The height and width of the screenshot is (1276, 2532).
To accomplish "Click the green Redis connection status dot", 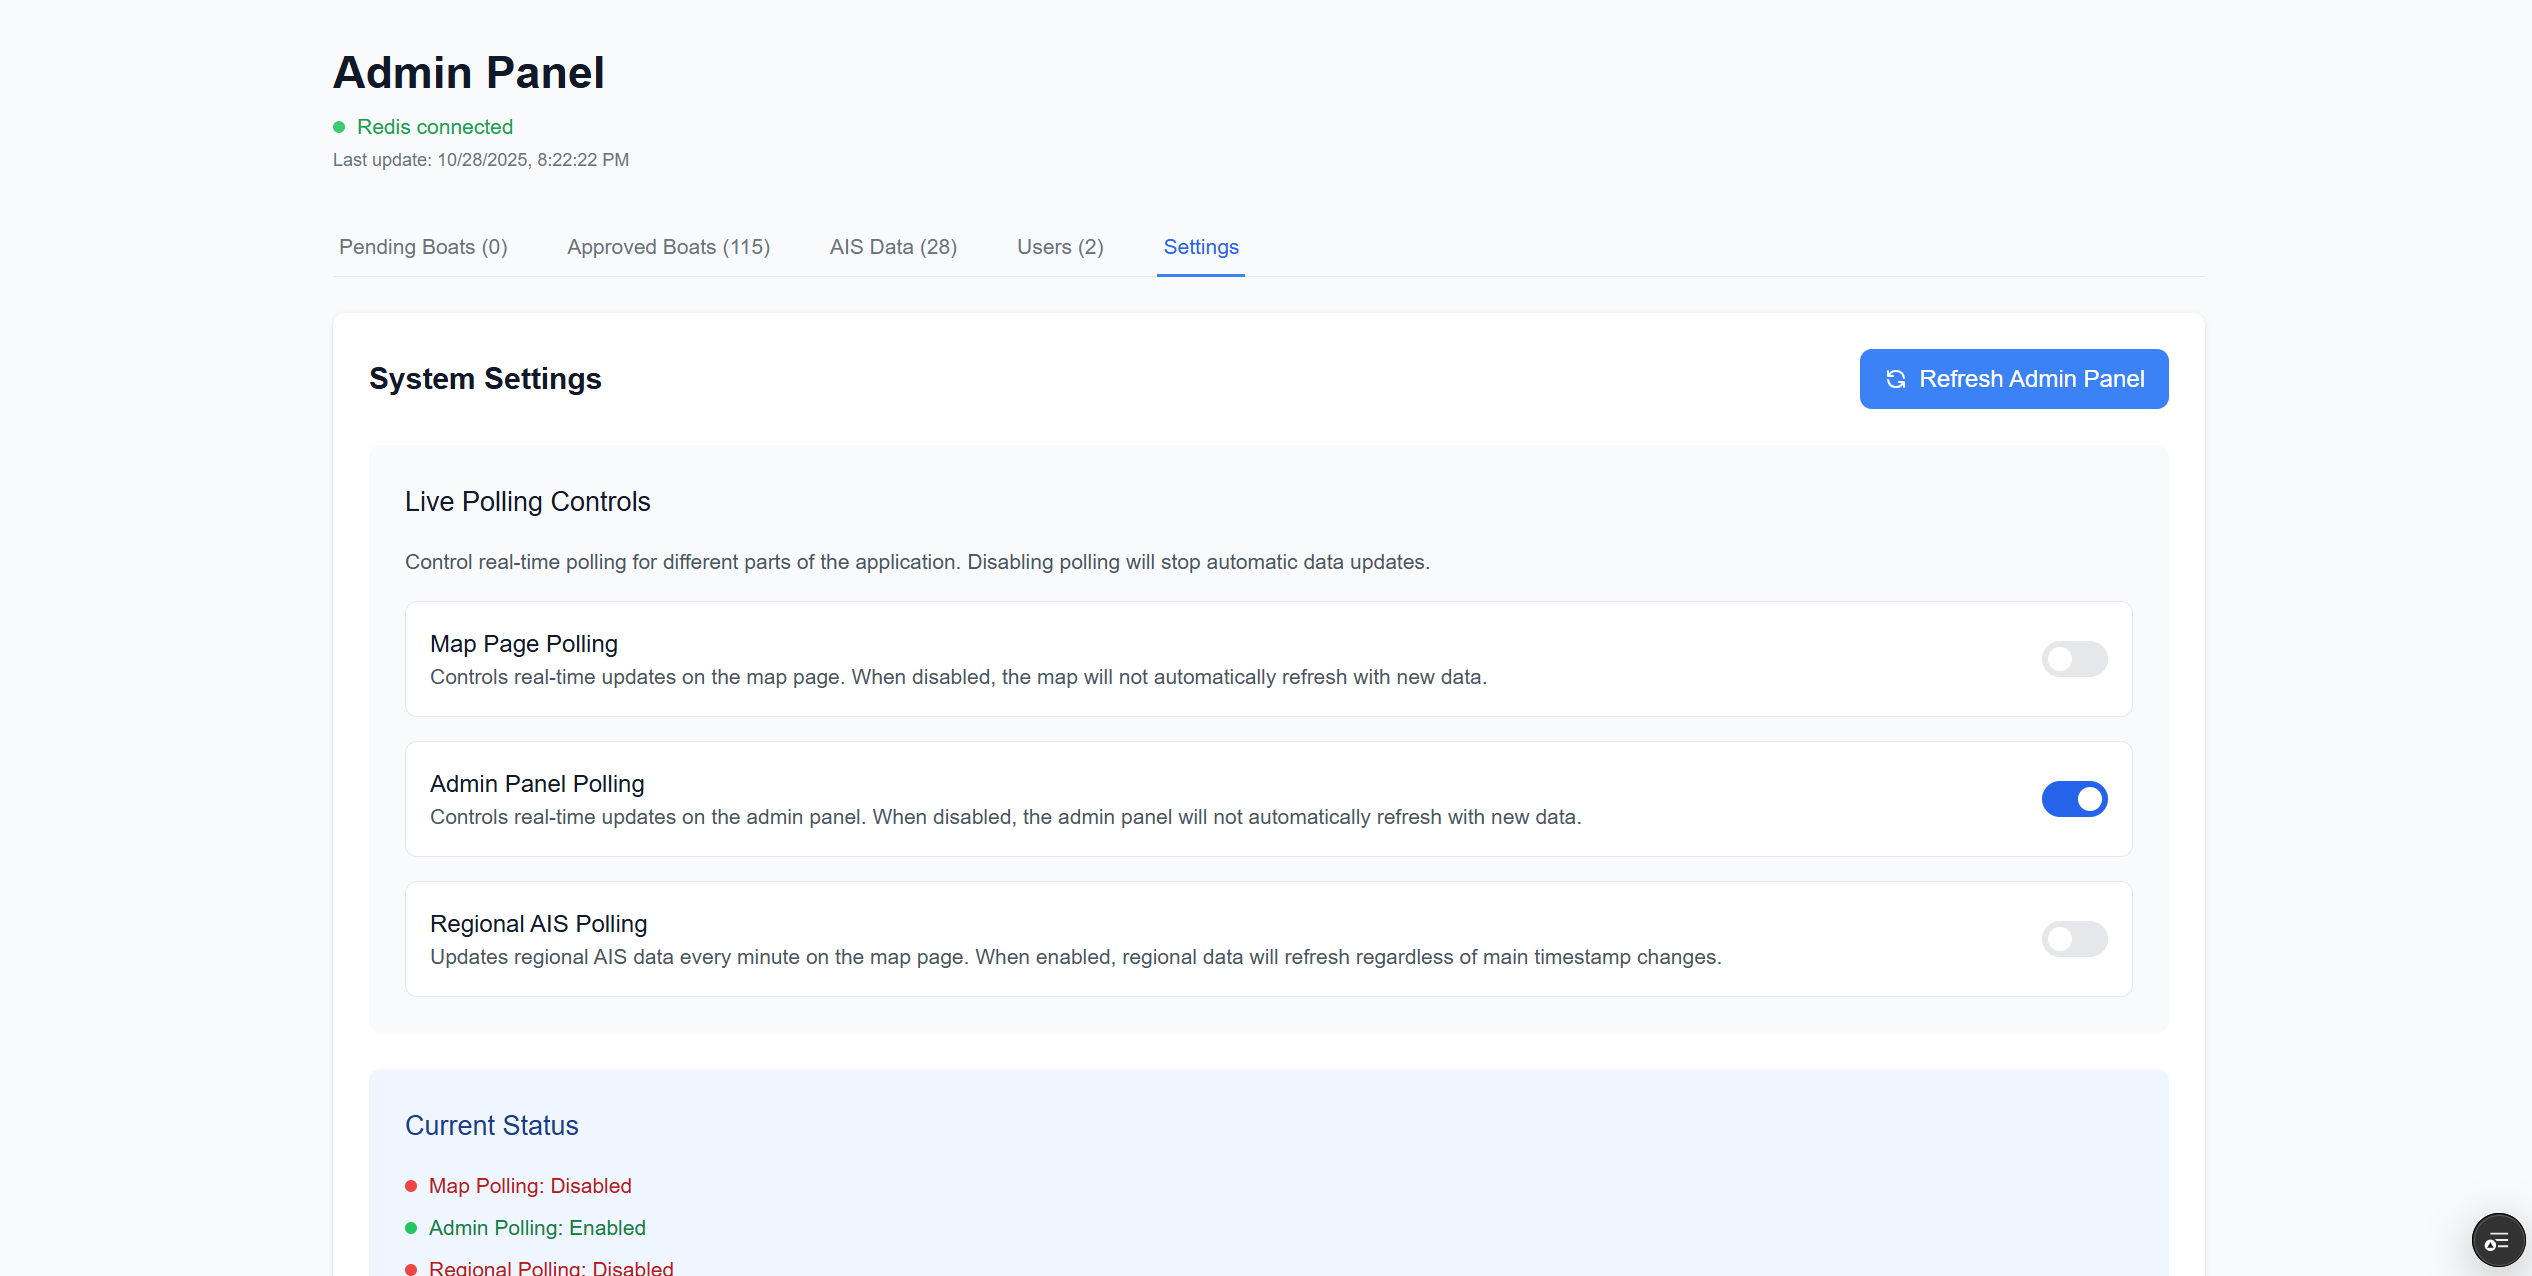I will pos(340,127).
